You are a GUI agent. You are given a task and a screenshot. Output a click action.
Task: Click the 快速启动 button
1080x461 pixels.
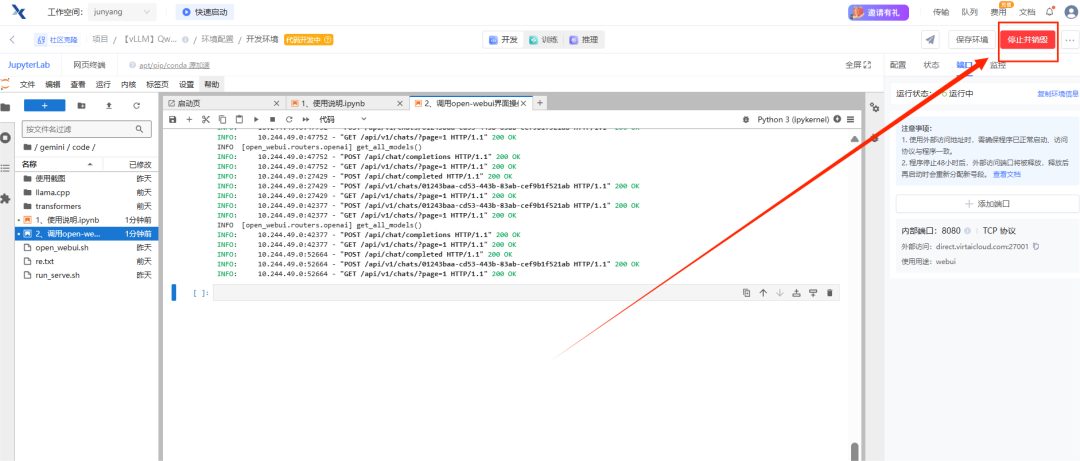point(205,12)
